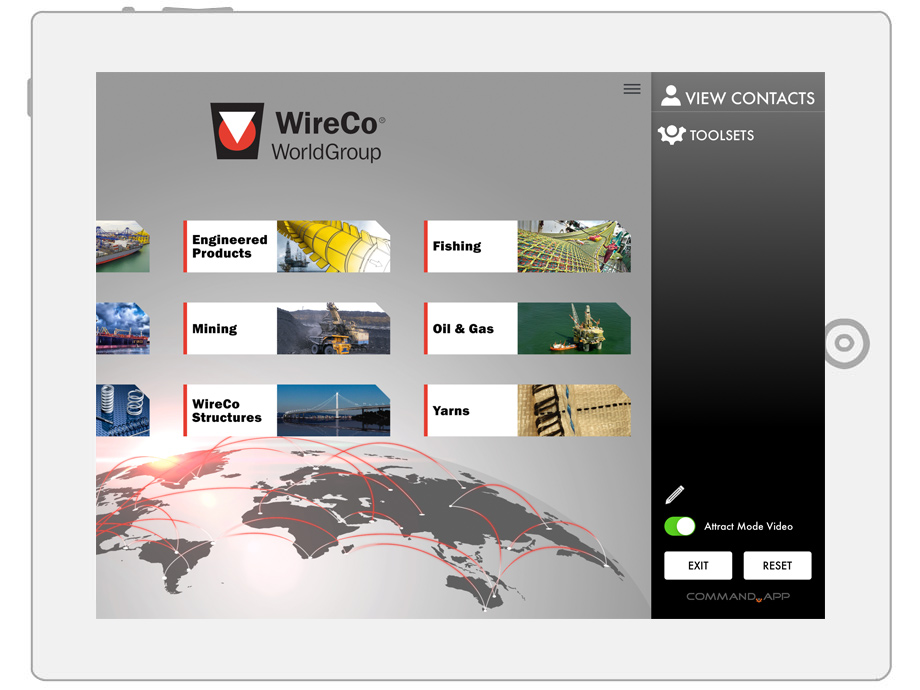The width and height of the screenshot is (920, 690).
Task: Click the mining truck image
Action: point(334,329)
